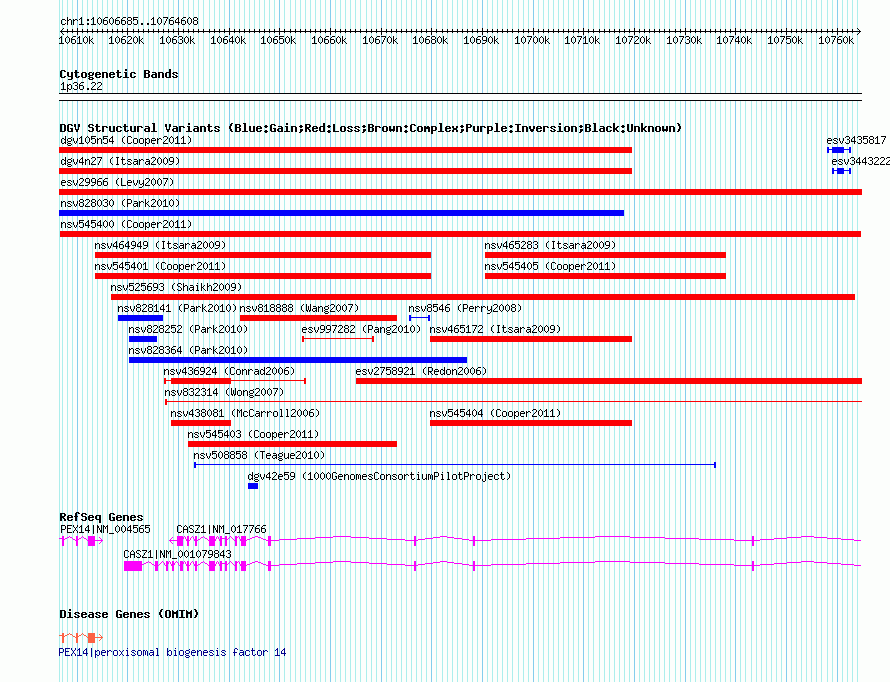Select the nsv828141 Park2010 blue bar

pyautogui.click(x=140, y=318)
